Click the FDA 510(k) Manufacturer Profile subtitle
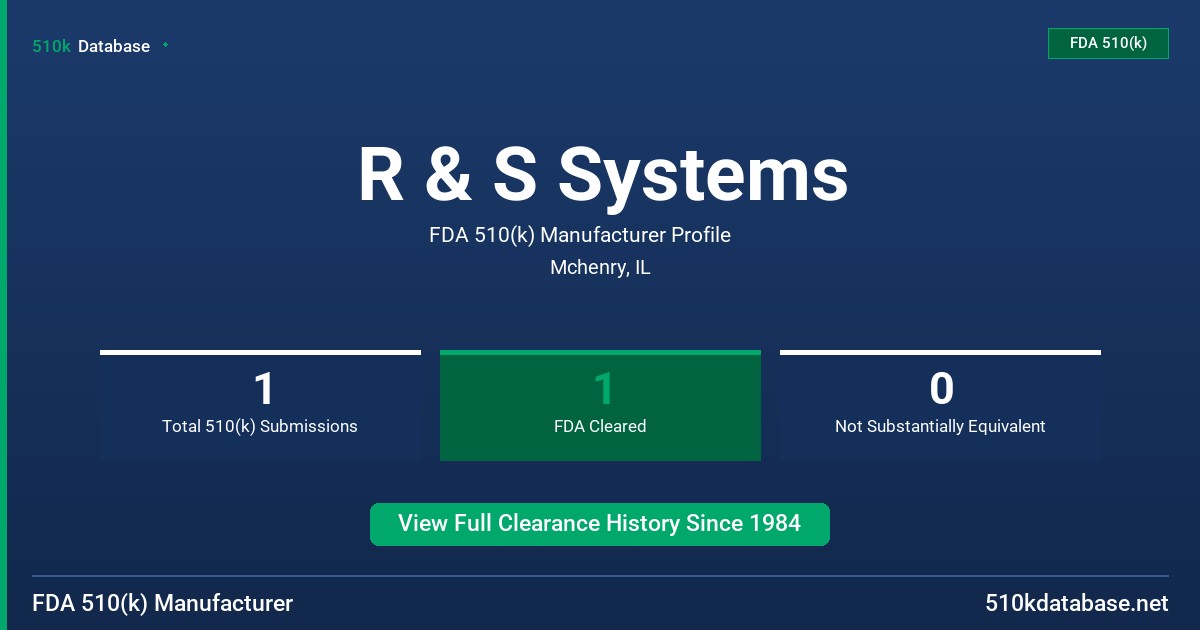The width and height of the screenshot is (1200, 630). pyautogui.click(x=580, y=235)
